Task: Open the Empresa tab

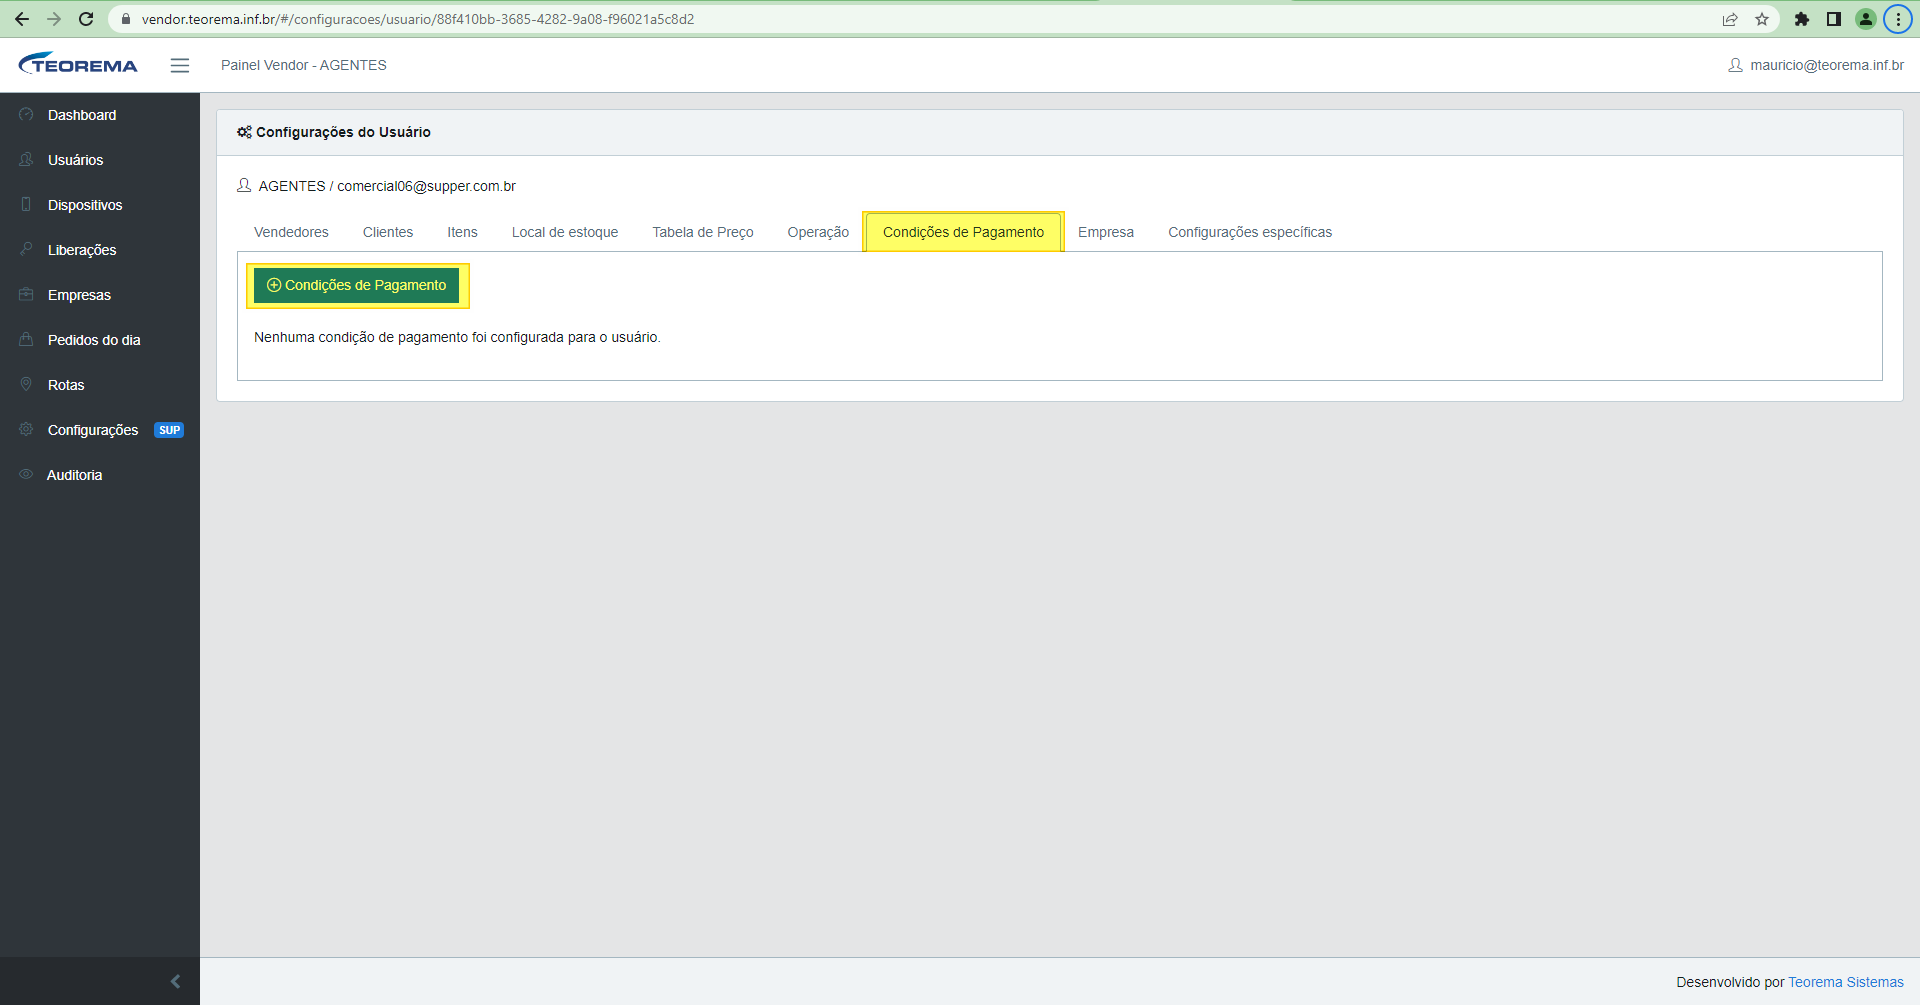Action: coord(1106,232)
